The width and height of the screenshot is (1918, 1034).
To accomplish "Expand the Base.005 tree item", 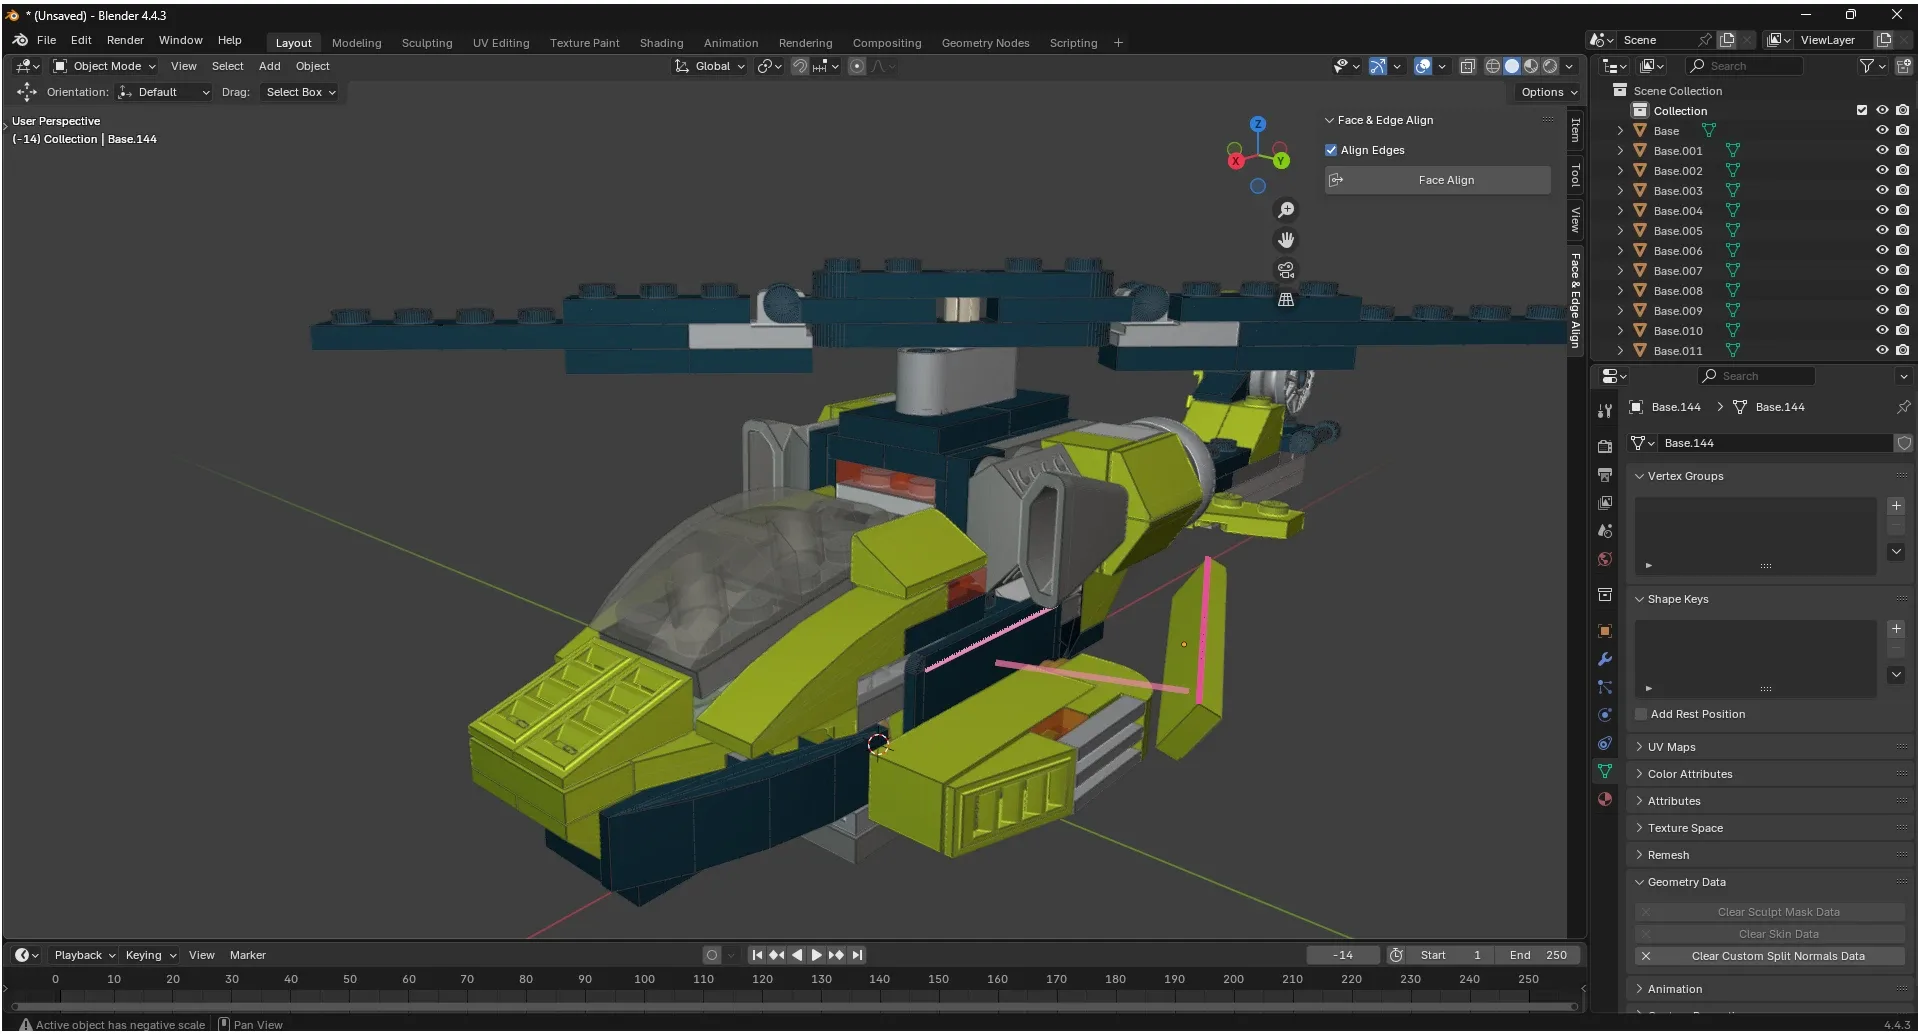I will 1620,231.
